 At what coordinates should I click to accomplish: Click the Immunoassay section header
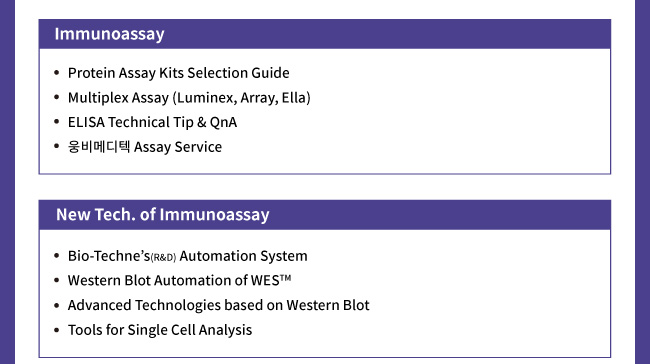click(109, 34)
